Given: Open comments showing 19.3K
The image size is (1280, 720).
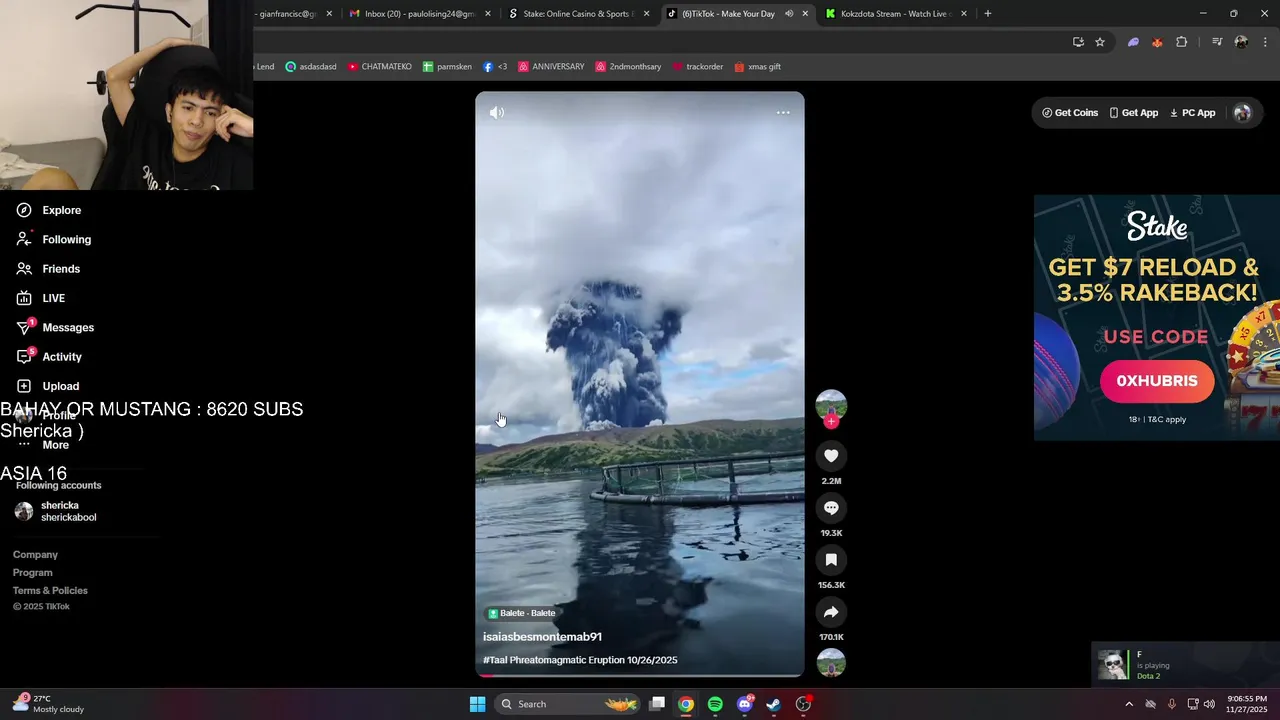Looking at the screenshot, I should point(831,508).
